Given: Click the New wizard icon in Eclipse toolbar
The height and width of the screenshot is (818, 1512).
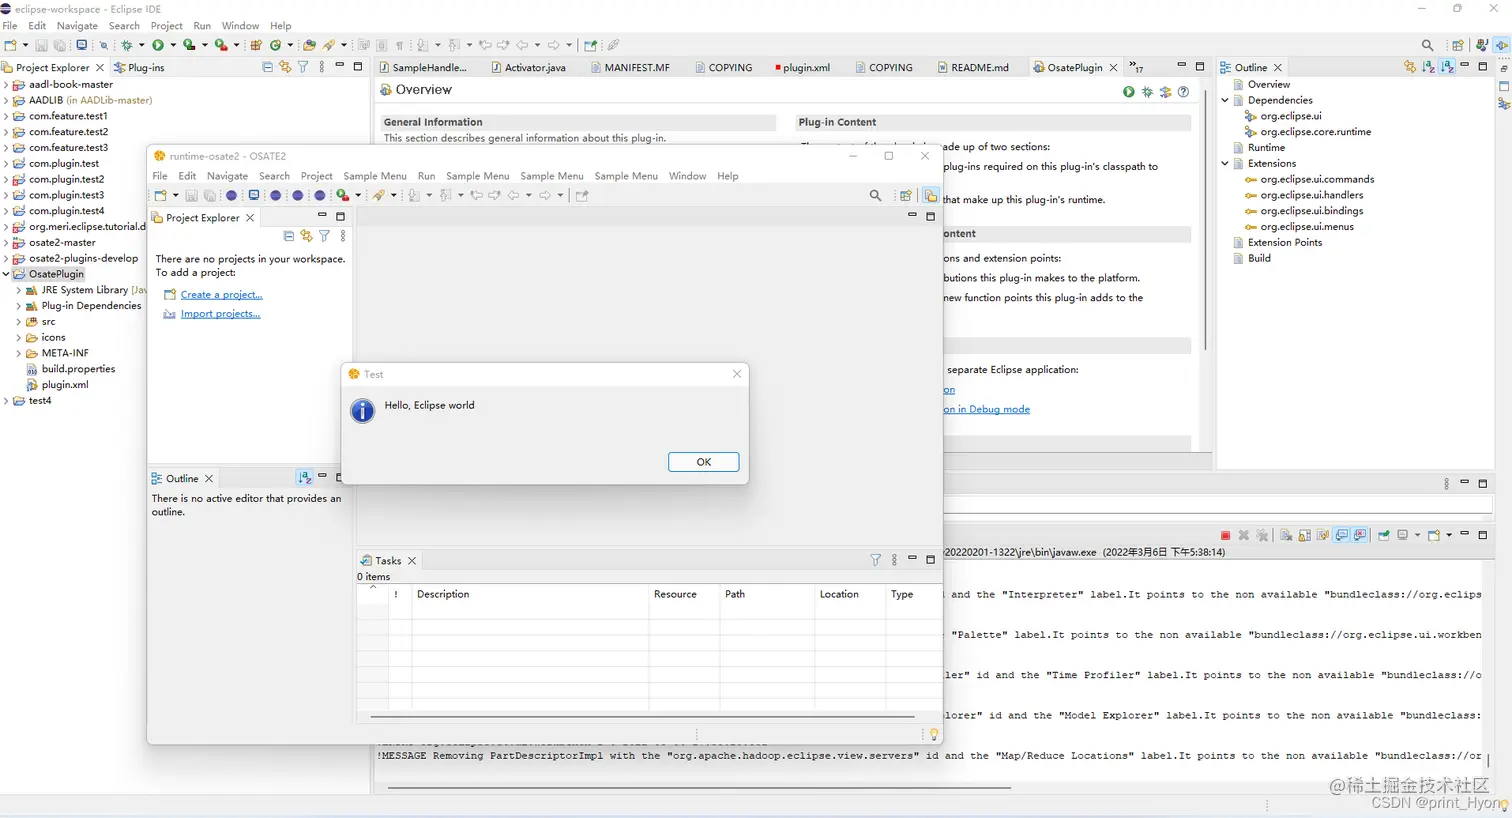Looking at the screenshot, I should tap(10, 45).
